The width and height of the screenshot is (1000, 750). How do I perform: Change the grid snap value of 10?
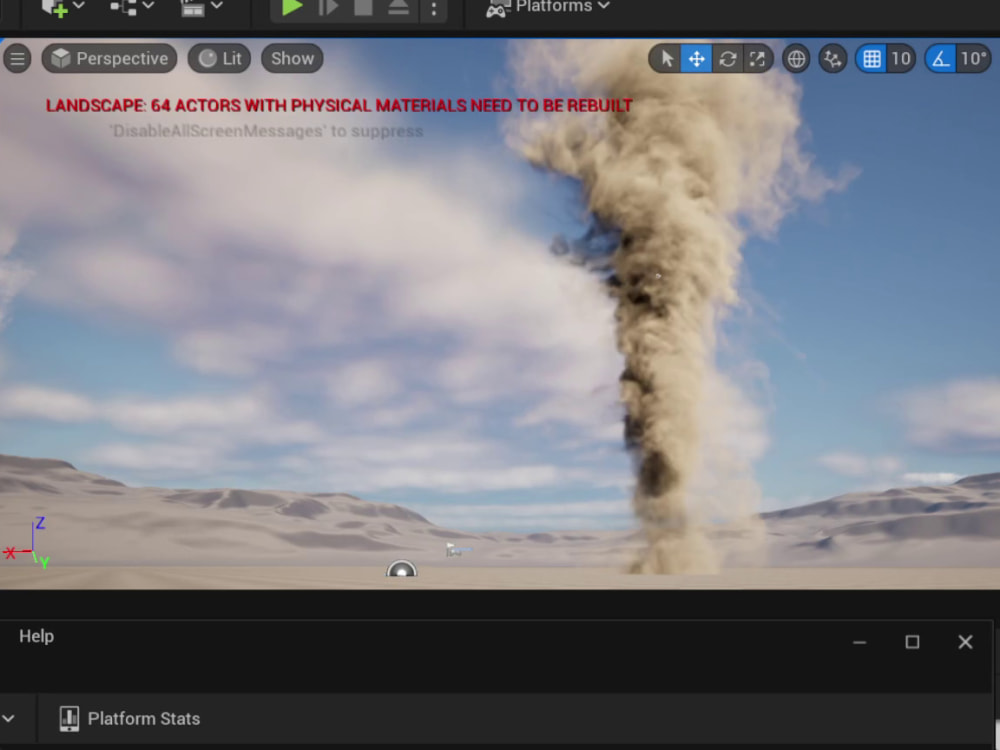pyautogui.click(x=901, y=59)
